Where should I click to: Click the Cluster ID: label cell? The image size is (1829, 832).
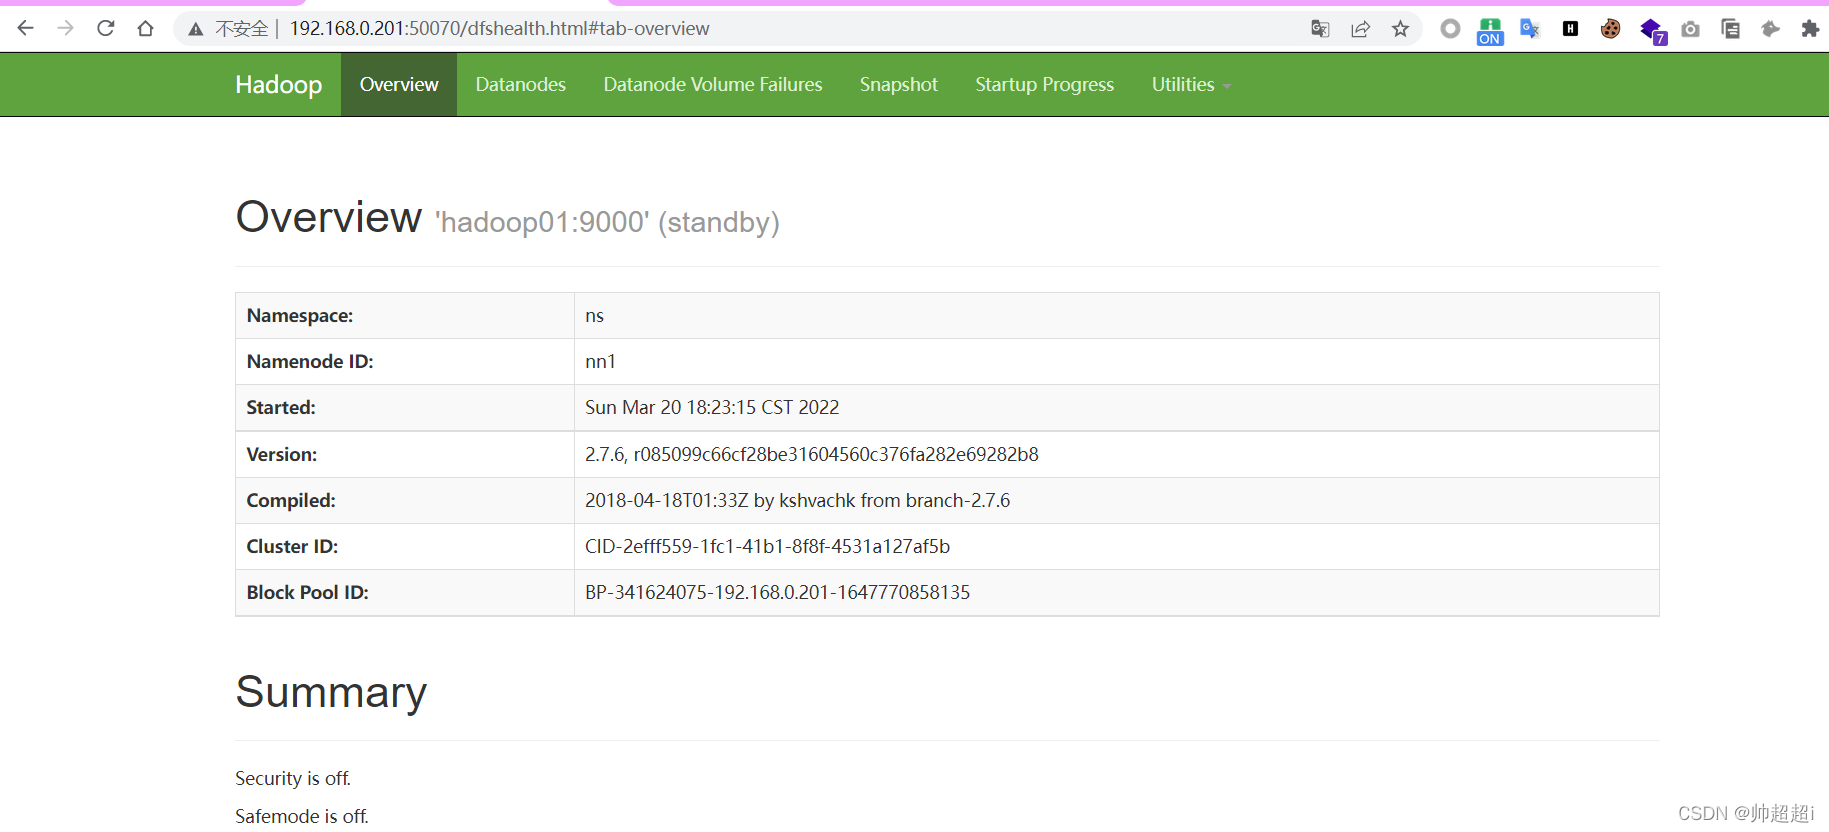(x=405, y=546)
